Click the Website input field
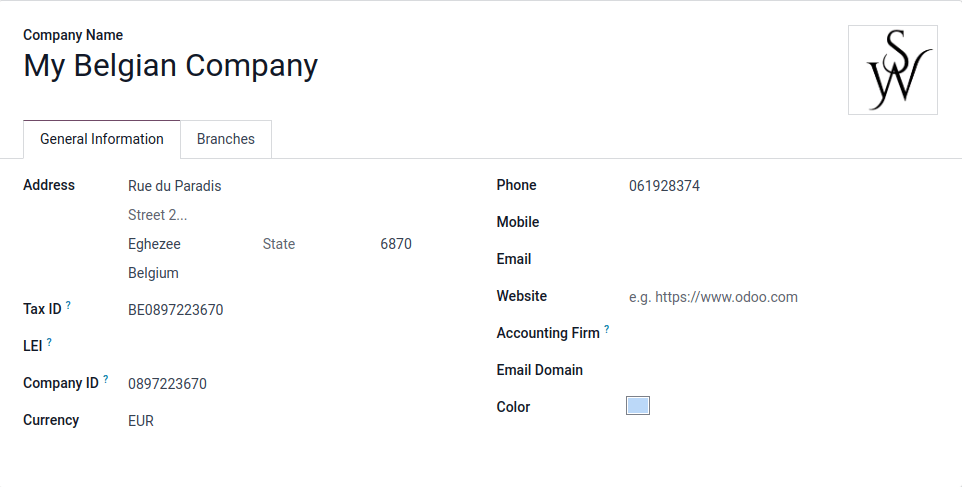The image size is (962, 487). click(x=760, y=297)
